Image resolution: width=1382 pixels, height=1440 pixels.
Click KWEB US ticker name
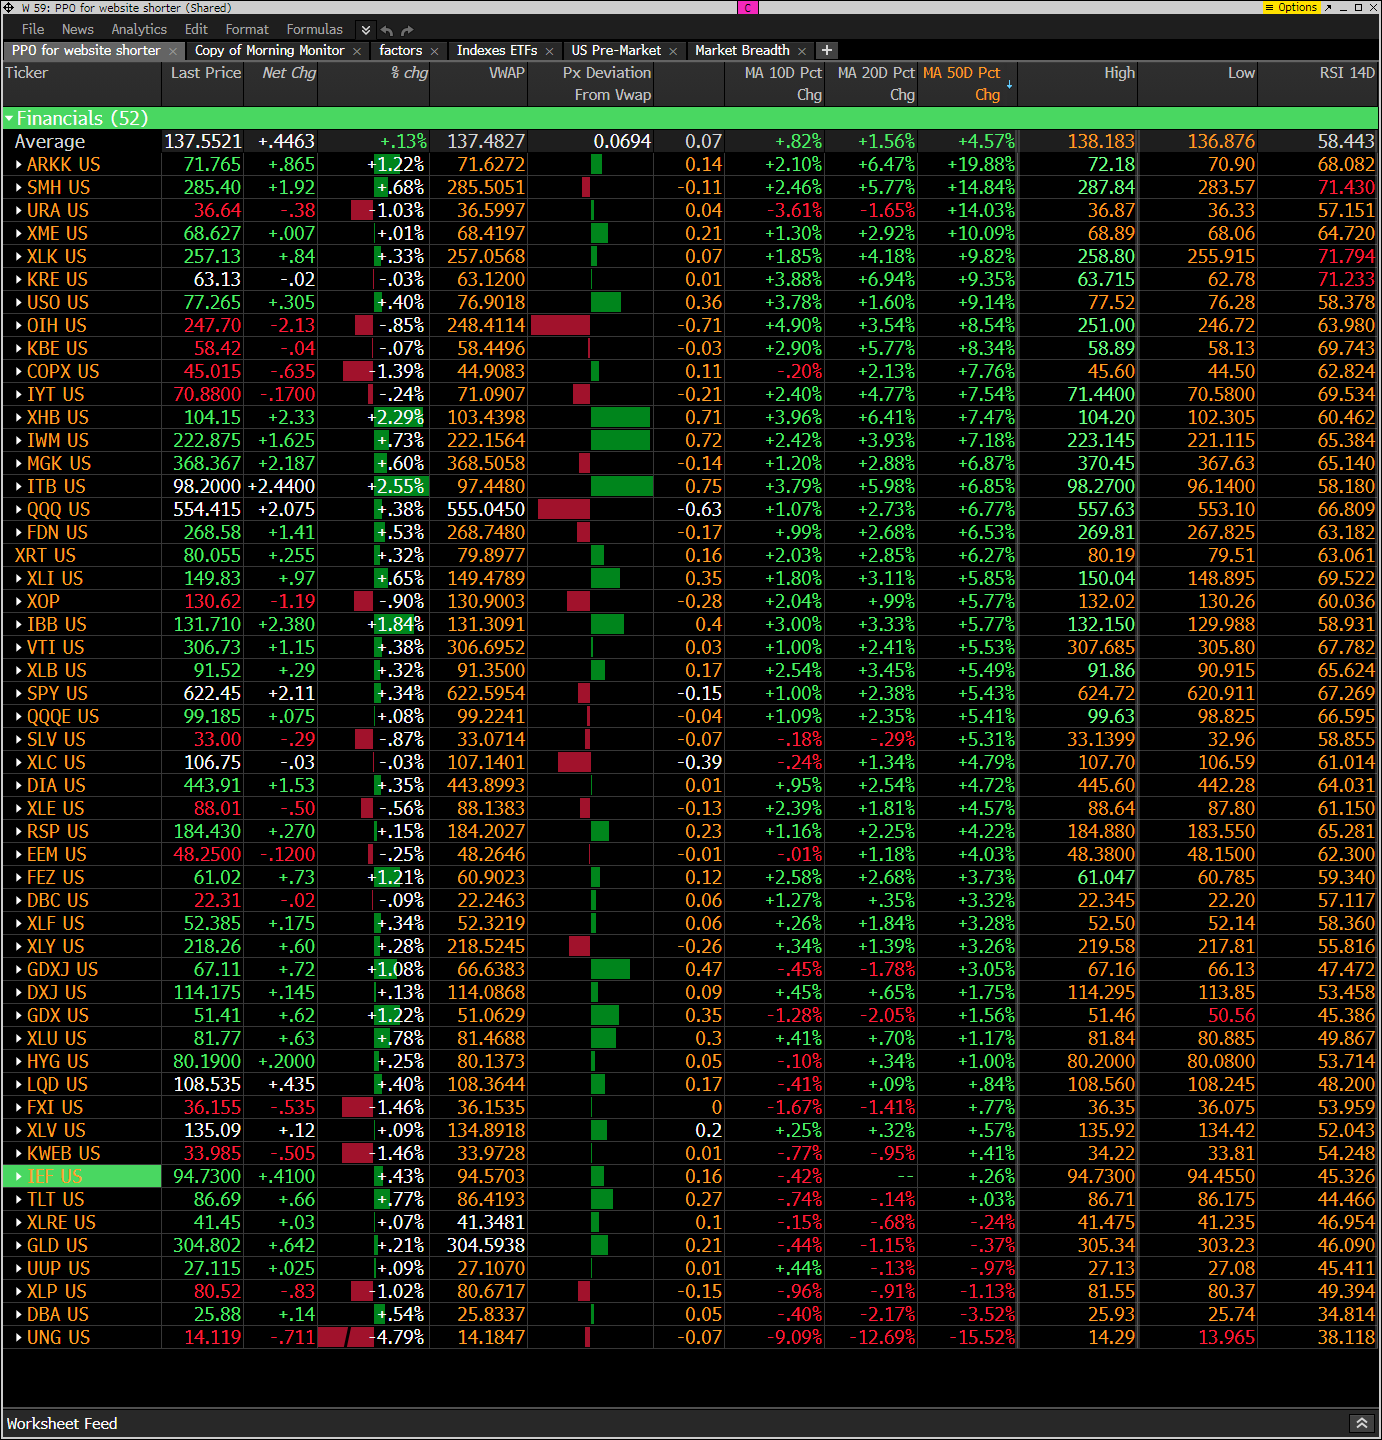(63, 1154)
